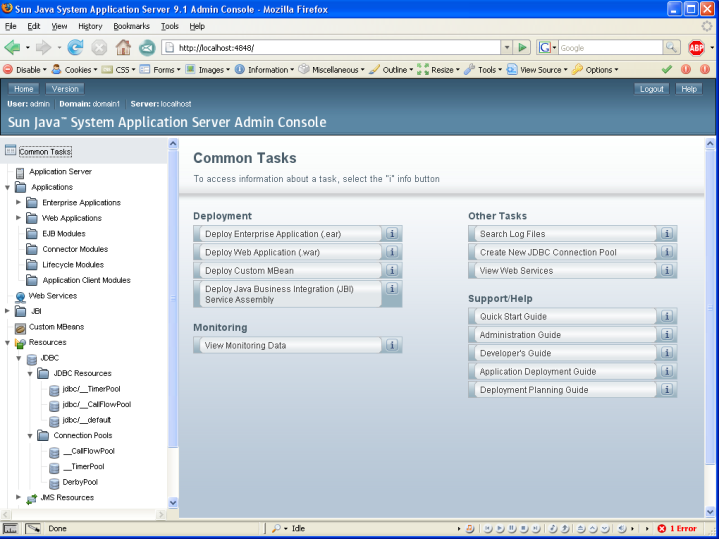Open info for Search Log Files
This screenshot has width=719, height=539.
[x=667, y=233]
